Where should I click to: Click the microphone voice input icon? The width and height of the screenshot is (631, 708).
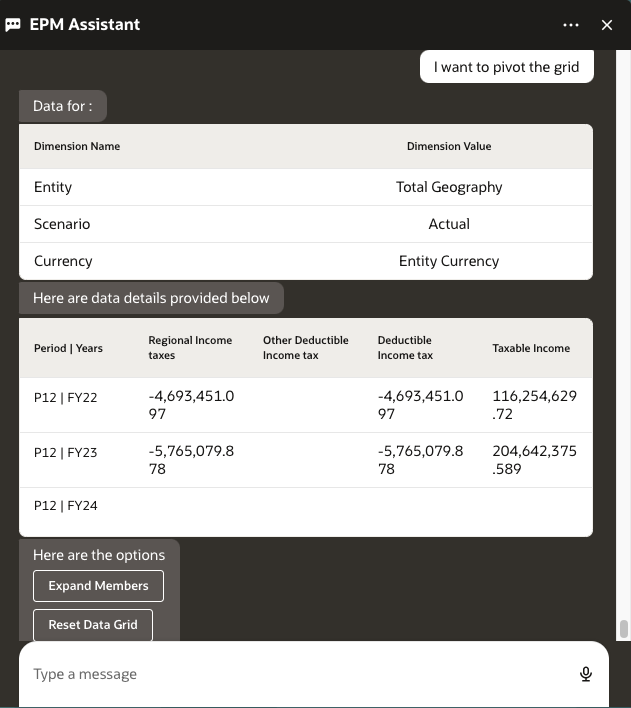tap(586, 674)
